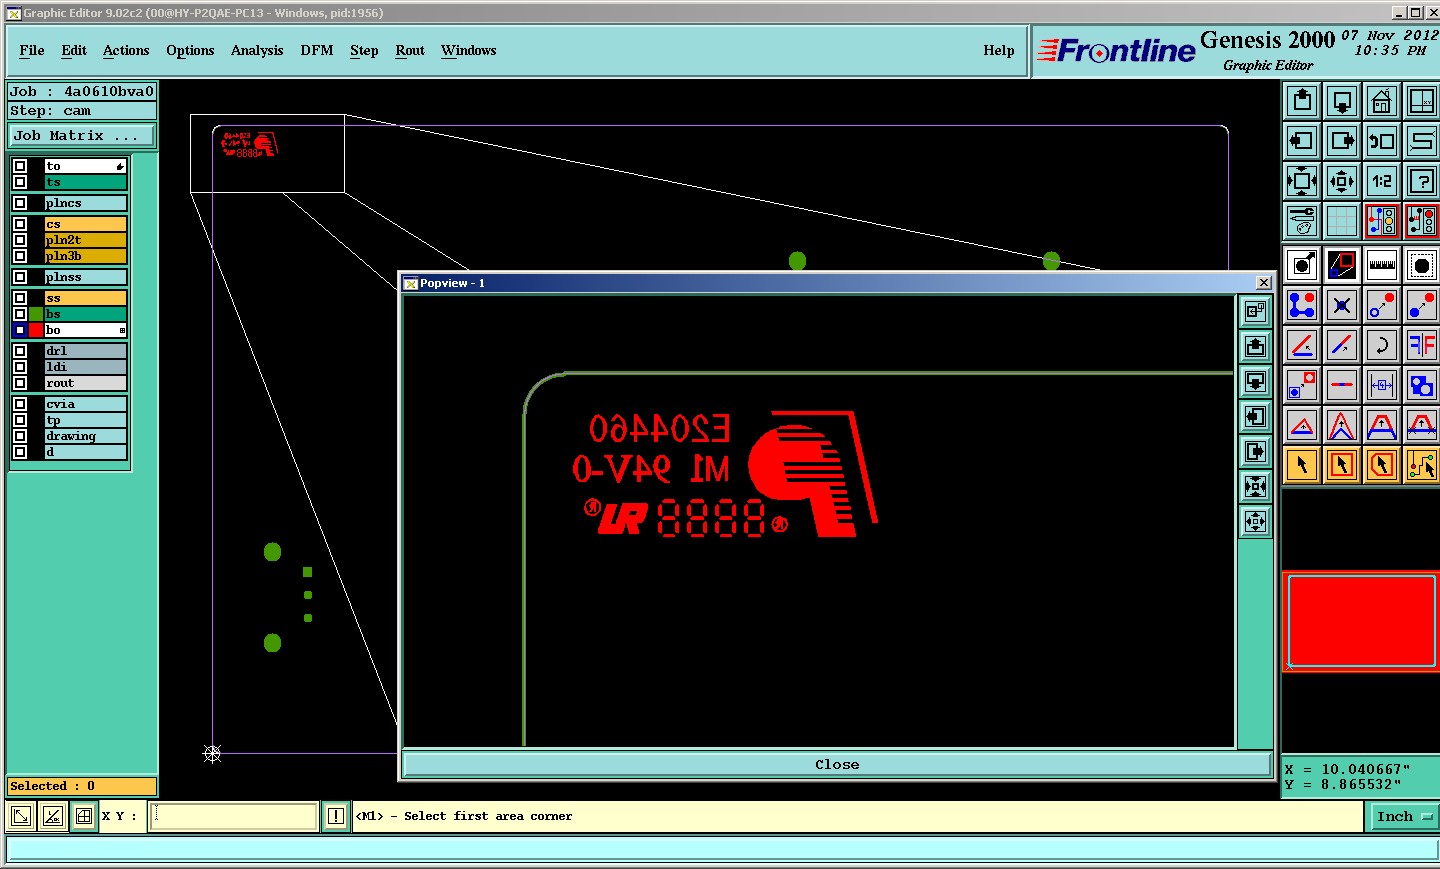The image size is (1440, 869).
Task: Open the tools and palette settings icon
Action: 1302,221
